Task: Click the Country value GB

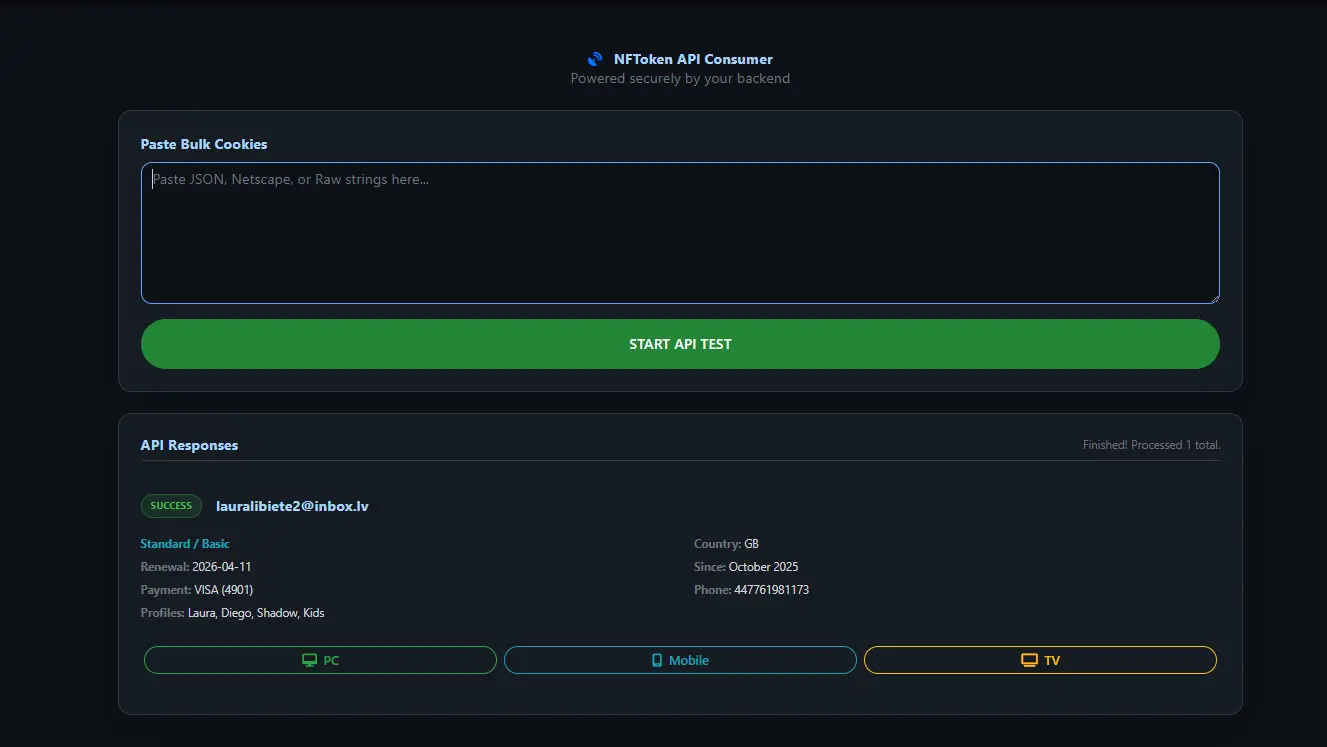Action: pos(752,544)
